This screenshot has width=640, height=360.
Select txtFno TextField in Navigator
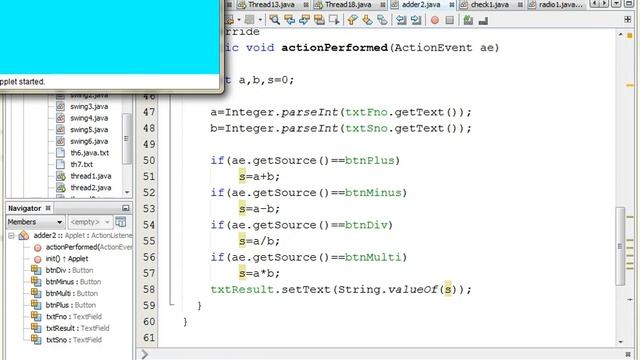[73, 317]
